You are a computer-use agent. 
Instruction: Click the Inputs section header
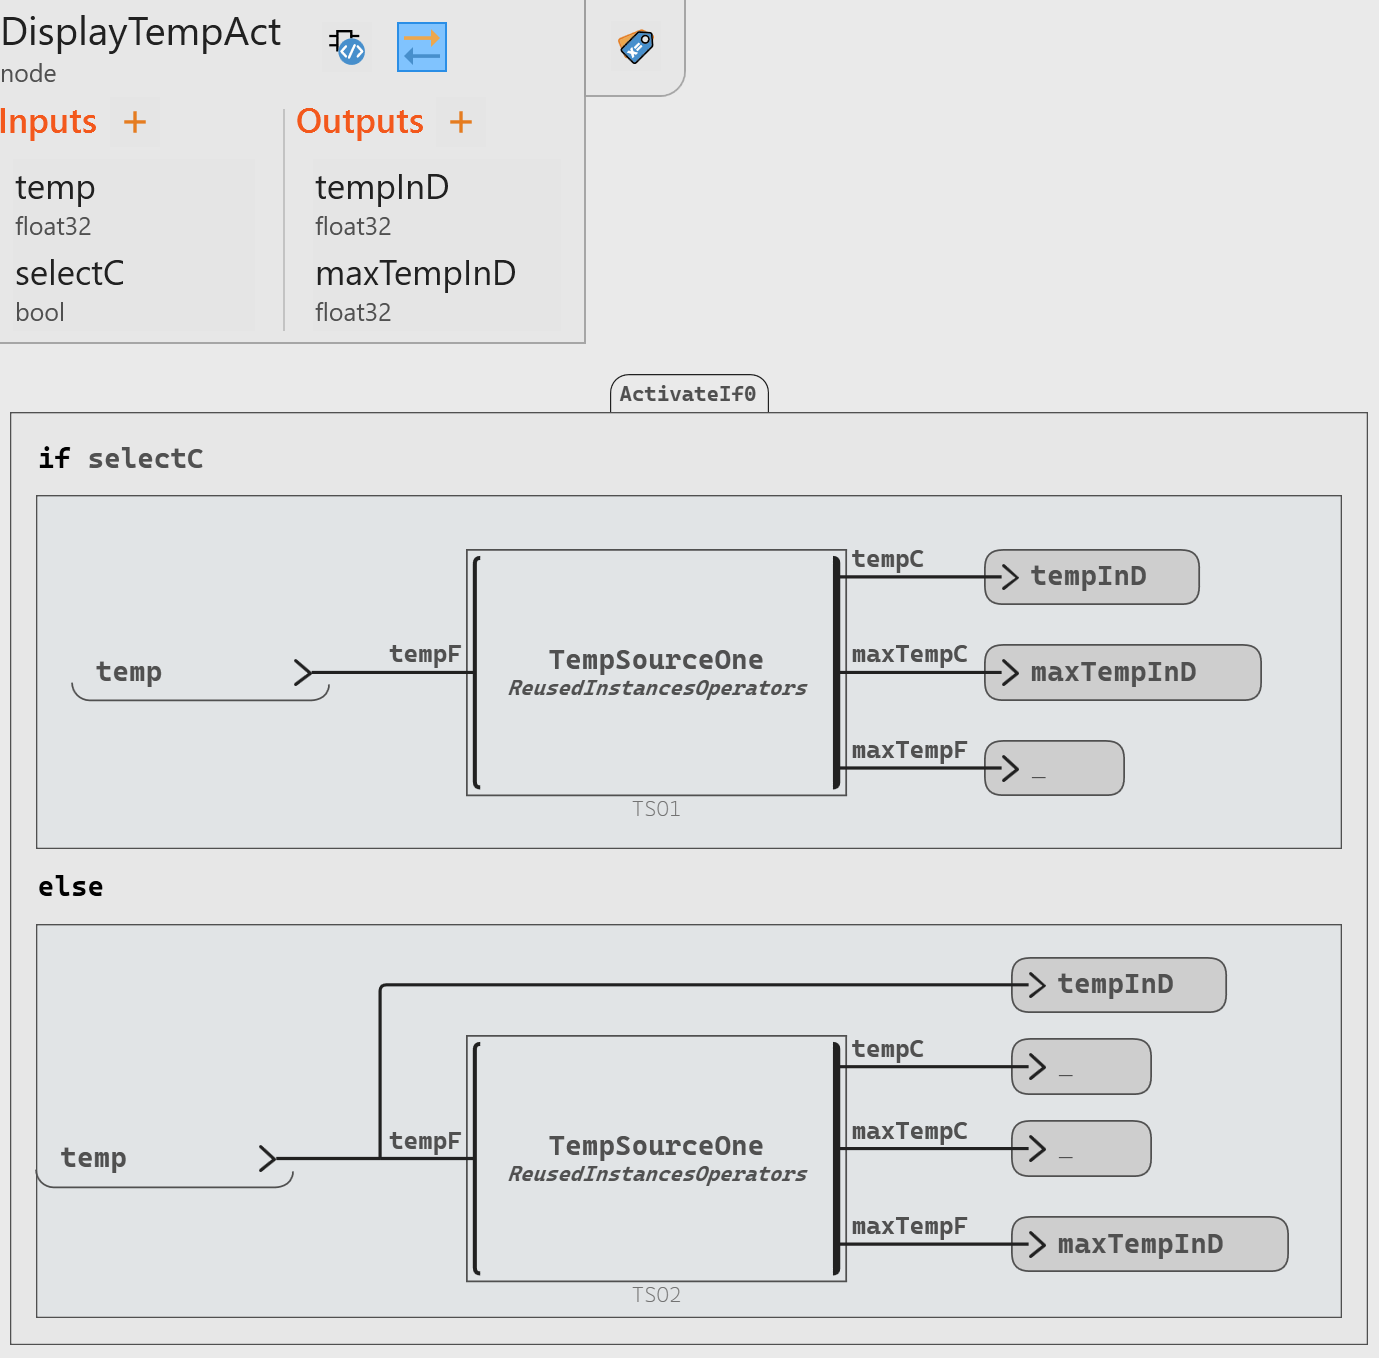click(x=48, y=122)
